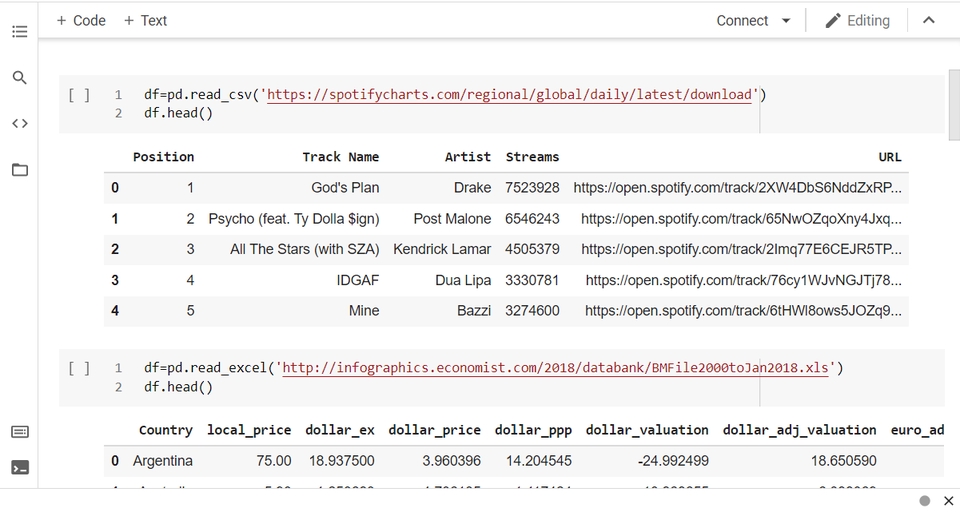Click the IDGAF track Spotify URL
Image resolution: width=960 pixels, height=512 pixels.
click(x=743, y=280)
